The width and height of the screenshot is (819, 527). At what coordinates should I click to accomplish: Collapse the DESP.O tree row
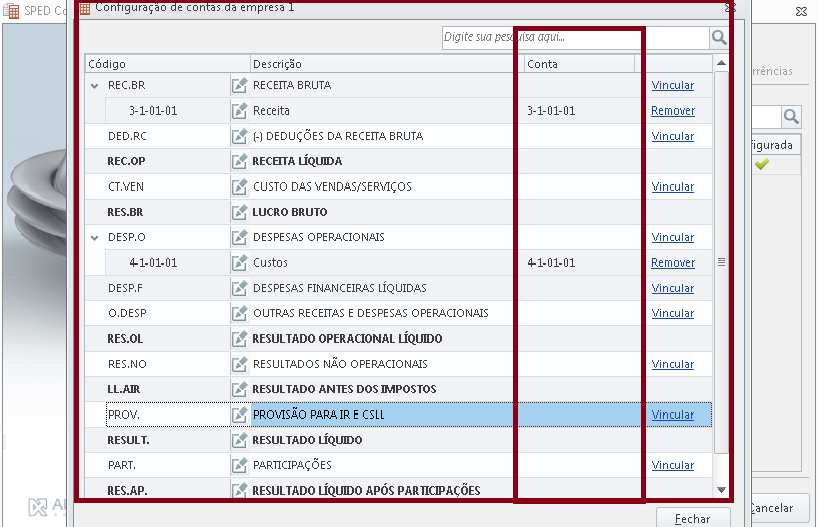coord(95,238)
